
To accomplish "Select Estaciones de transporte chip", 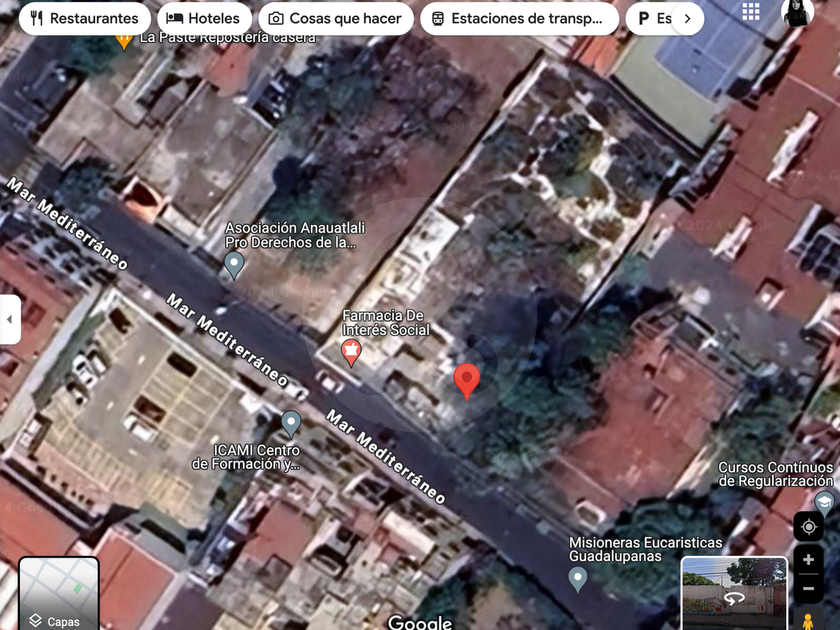I will point(519,18).
